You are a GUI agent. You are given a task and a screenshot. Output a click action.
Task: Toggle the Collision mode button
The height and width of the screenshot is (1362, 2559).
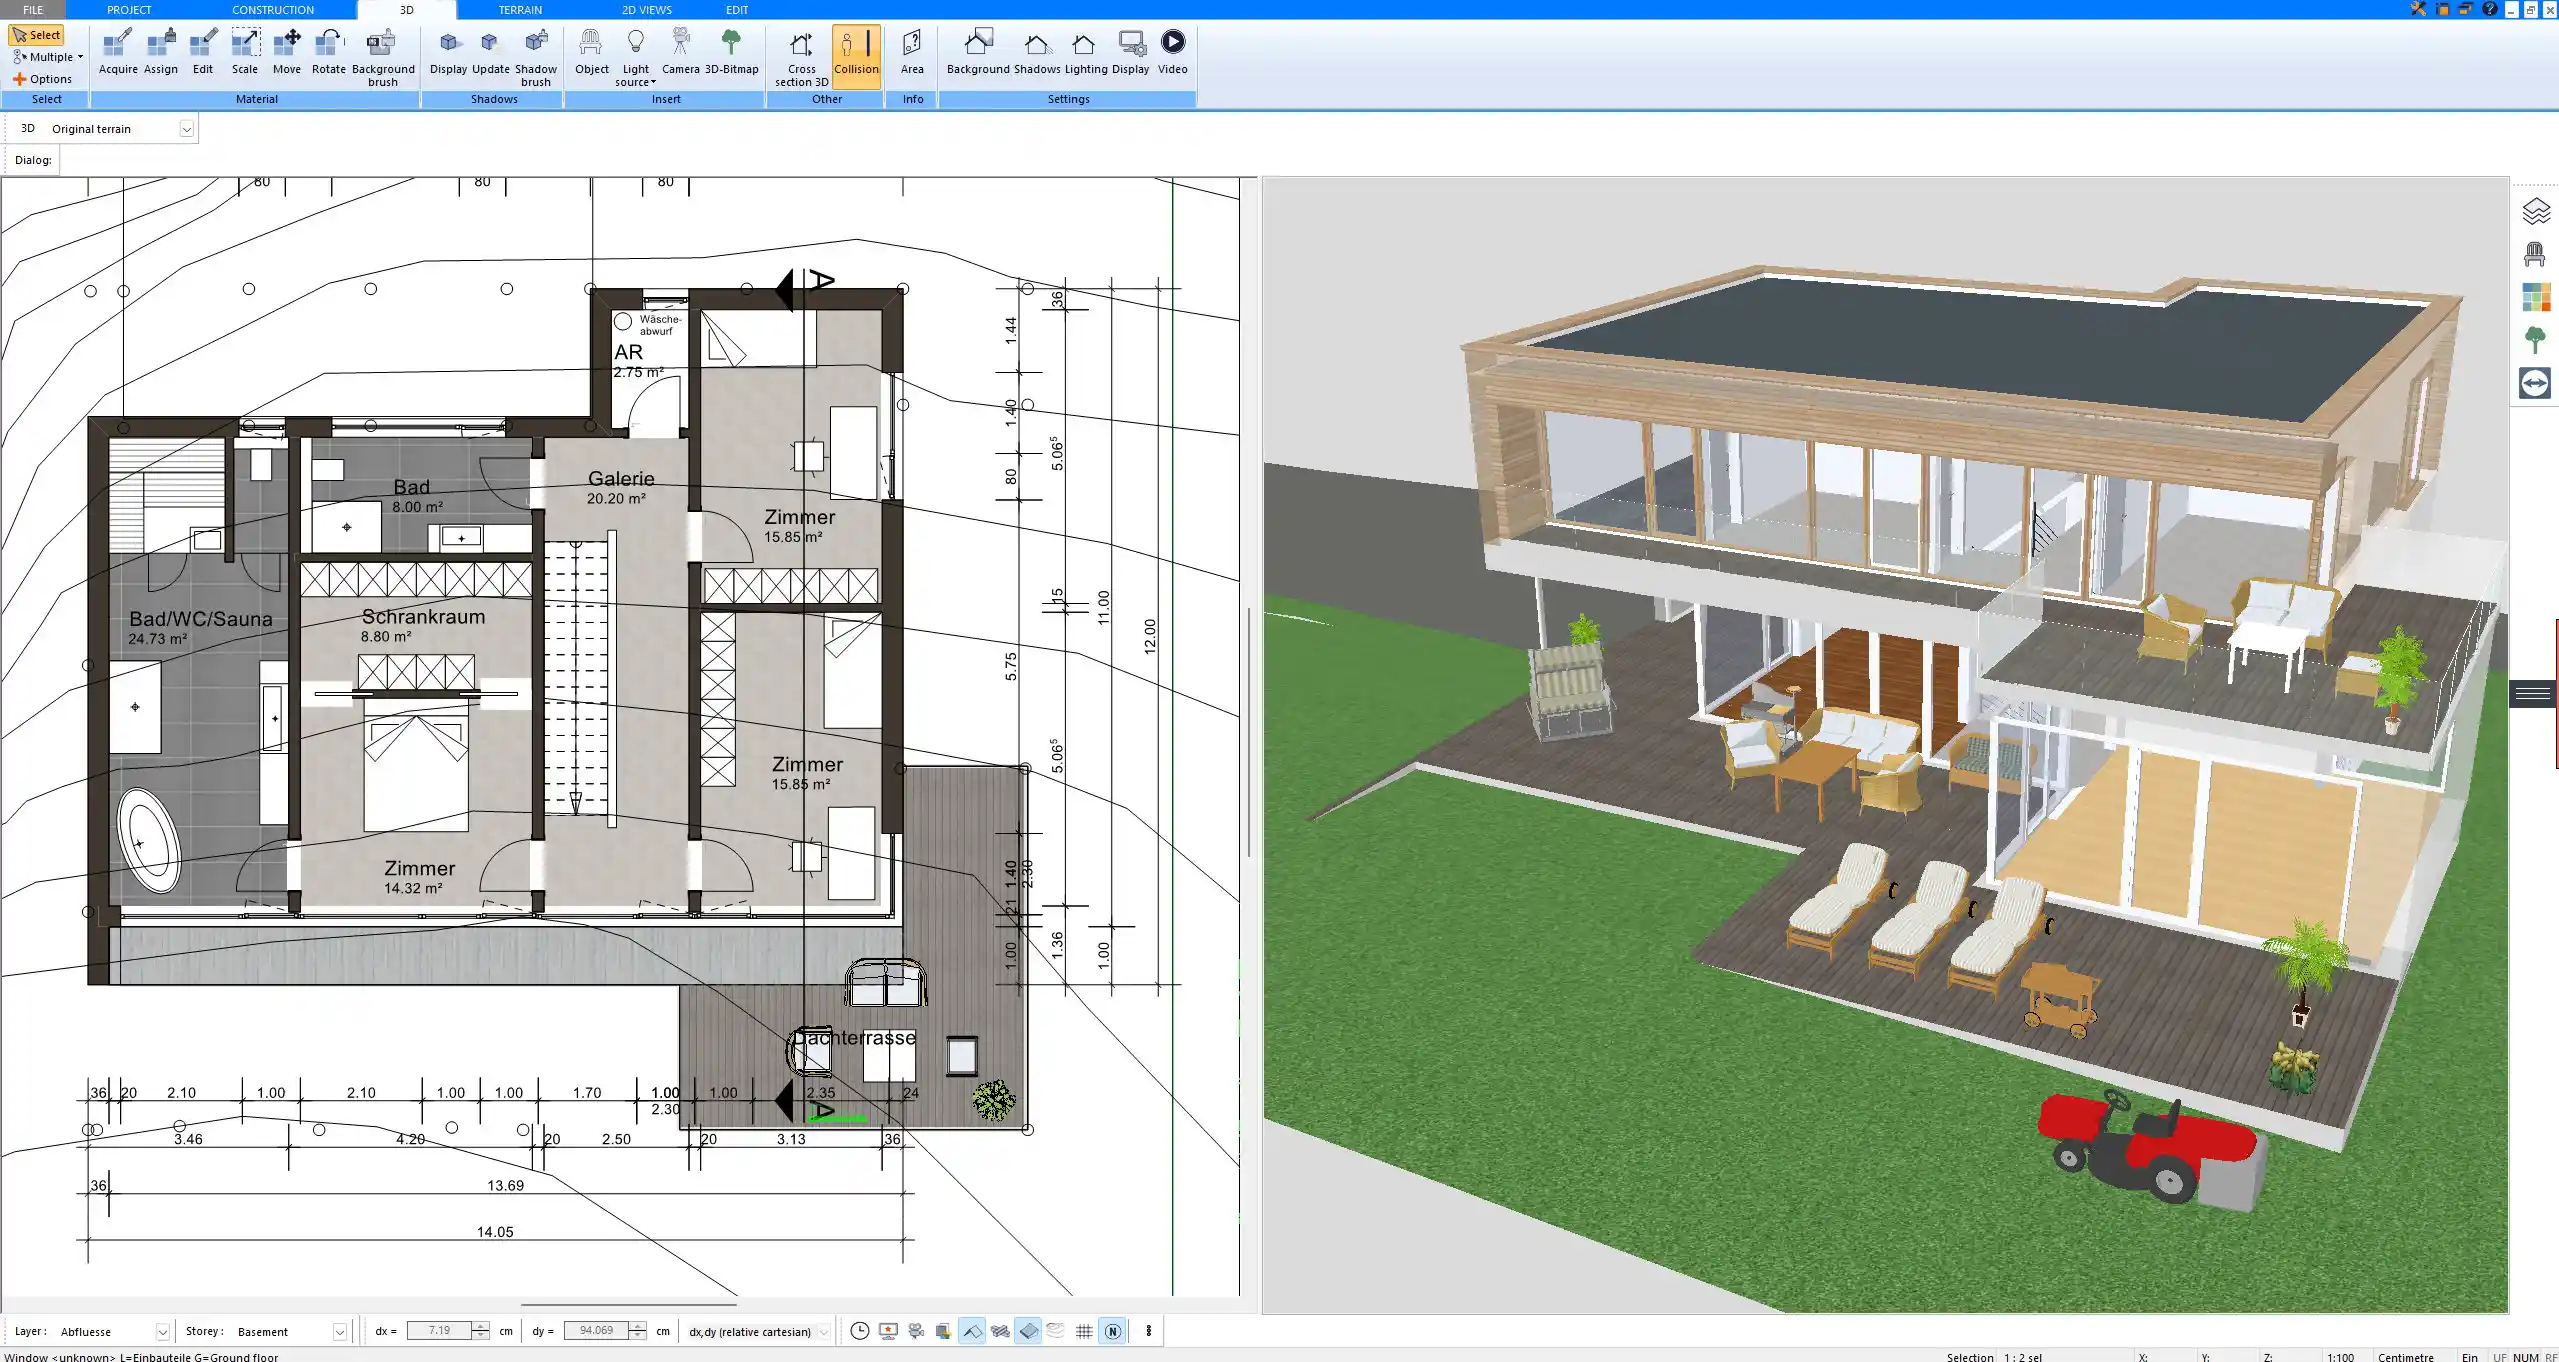pos(856,56)
